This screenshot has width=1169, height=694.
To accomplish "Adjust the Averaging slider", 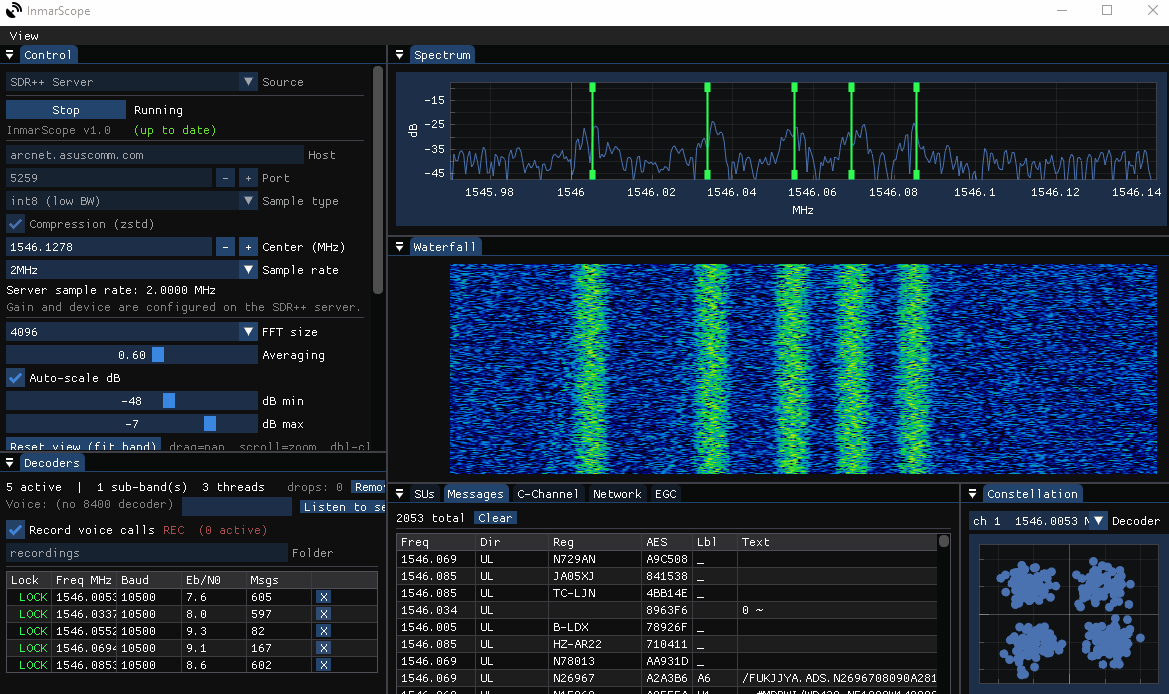I will point(131,355).
